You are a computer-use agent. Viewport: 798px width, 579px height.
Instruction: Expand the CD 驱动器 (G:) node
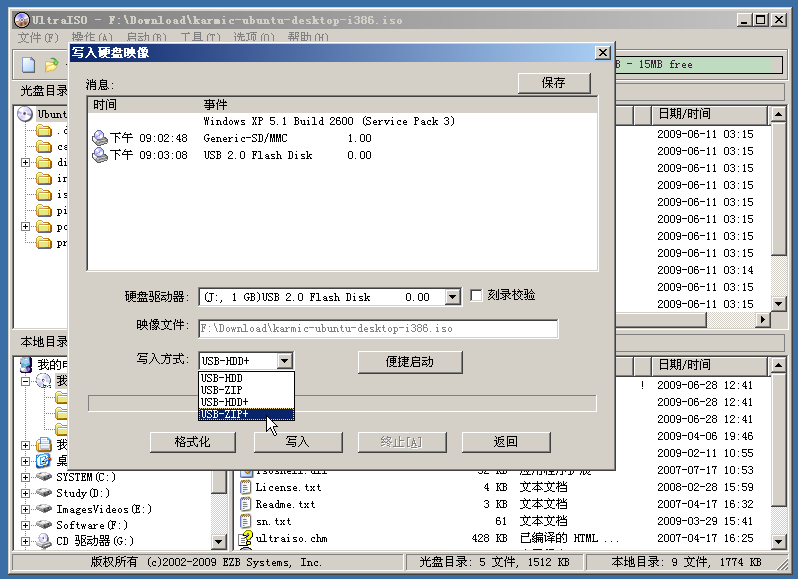pos(25,541)
